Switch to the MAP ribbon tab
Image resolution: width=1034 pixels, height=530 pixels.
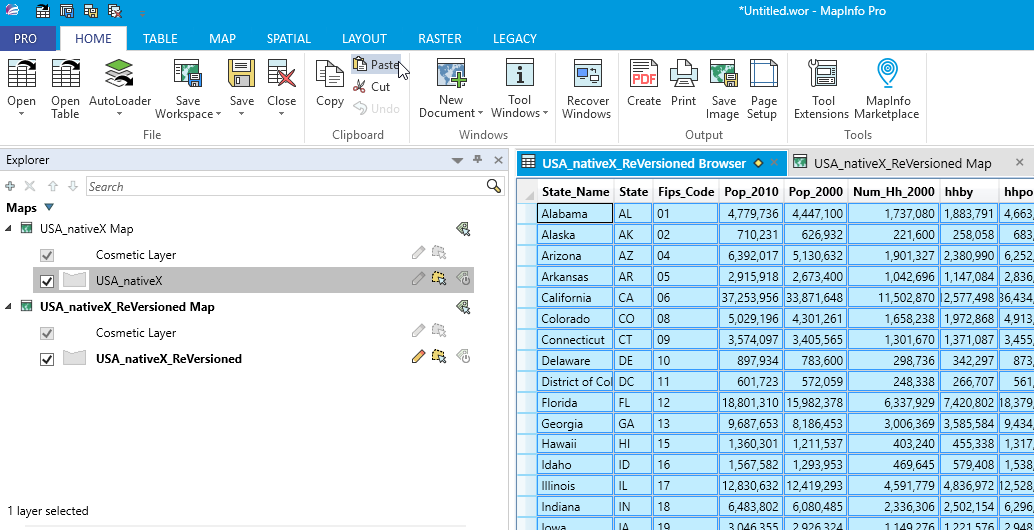click(222, 38)
